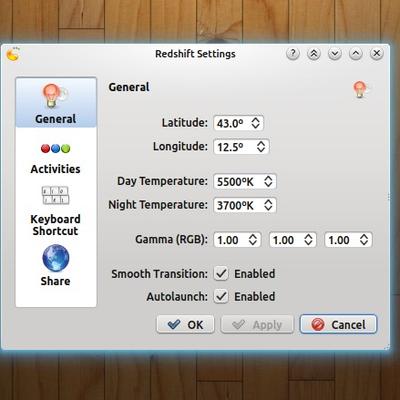The image size is (400, 400).
Task: Click the first Gamma (red) value field
Action: point(237,240)
